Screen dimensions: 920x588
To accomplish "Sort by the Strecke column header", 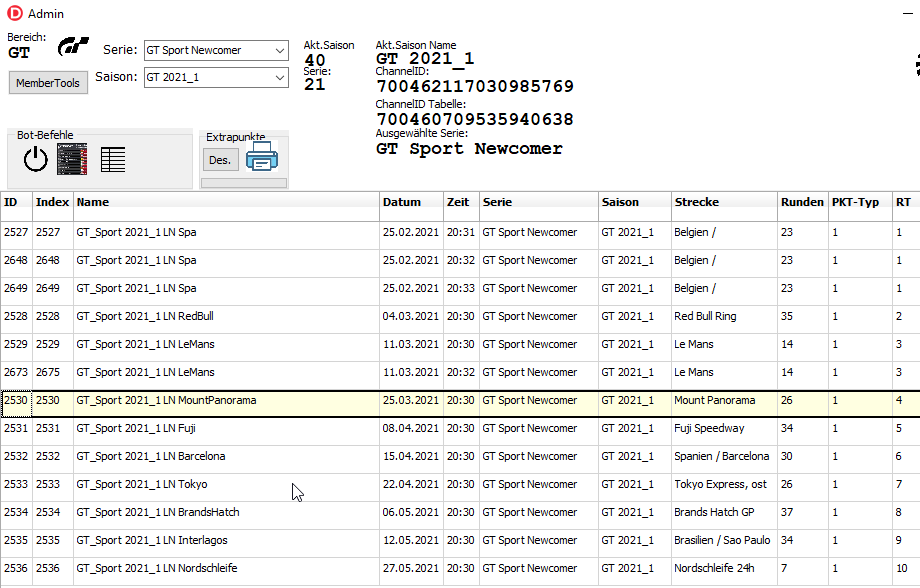I will click(x=724, y=202).
